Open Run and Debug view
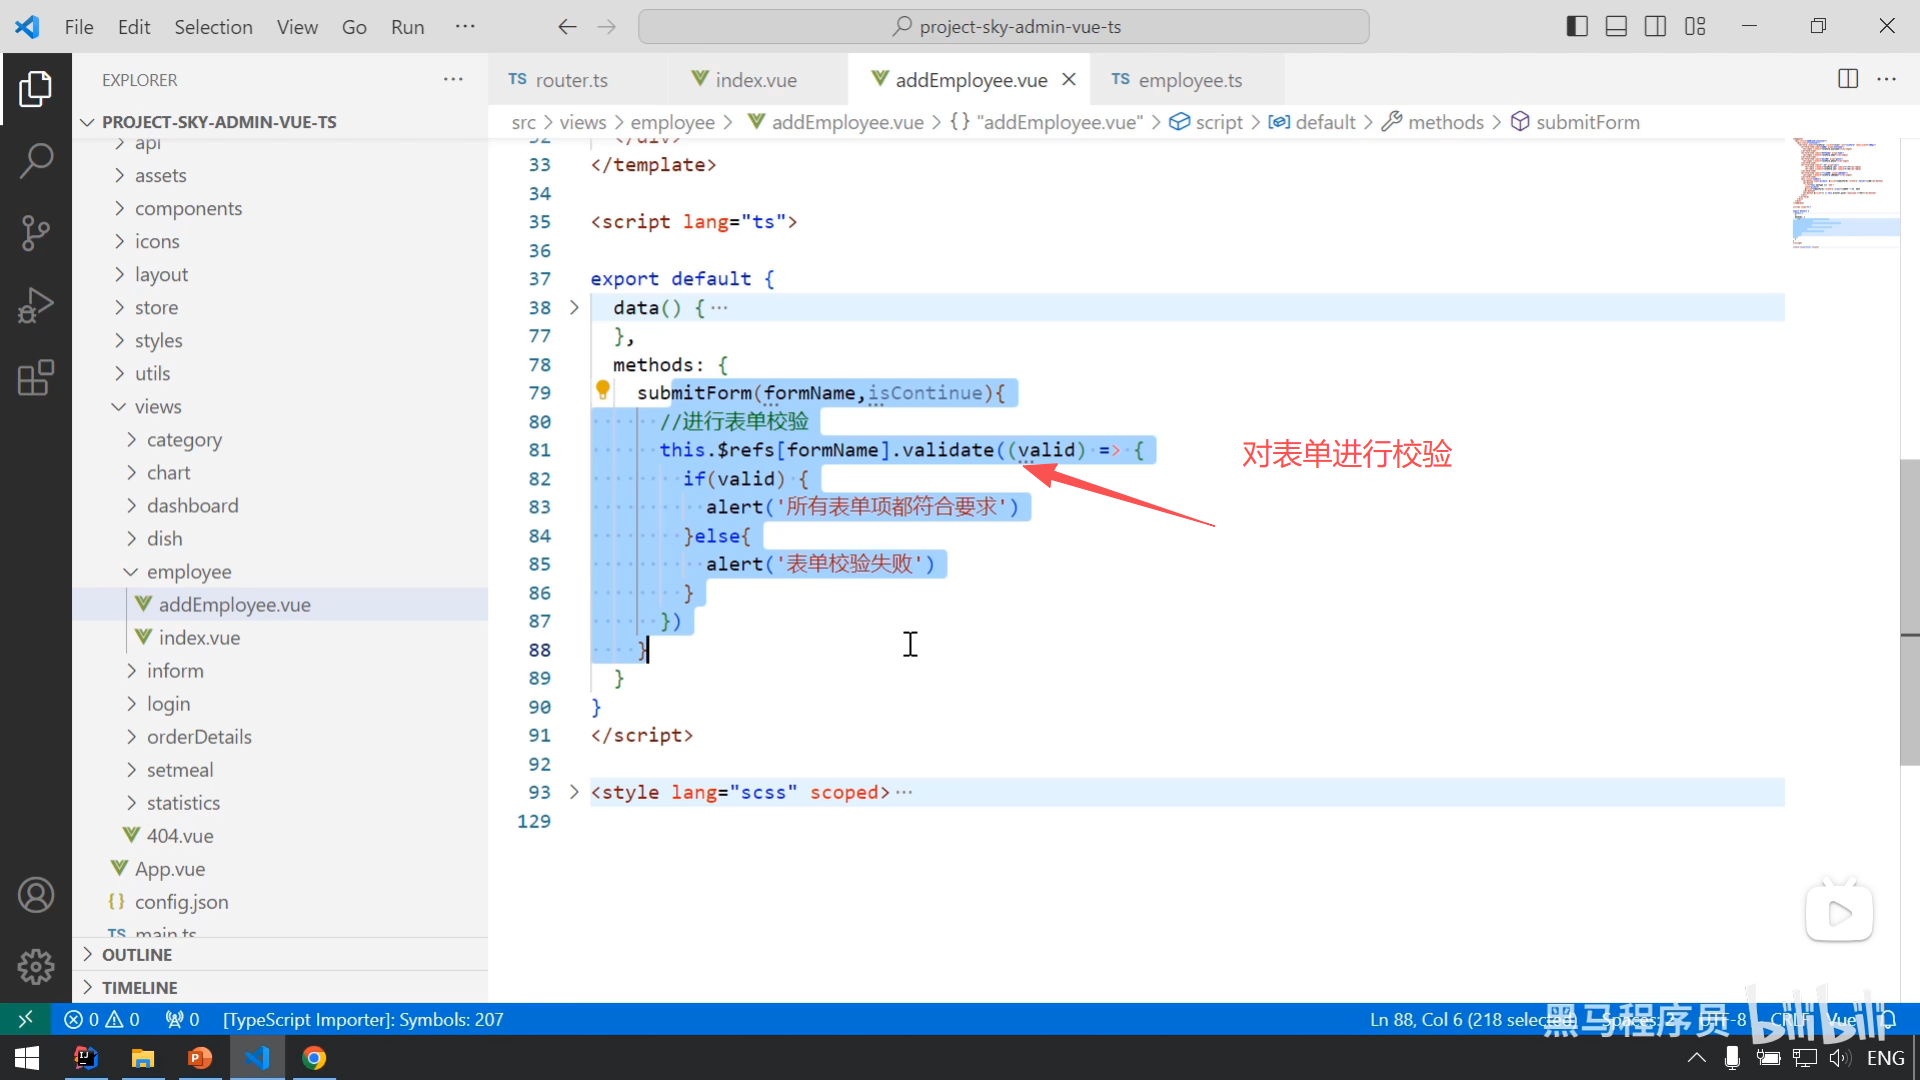The width and height of the screenshot is (1920, 1080). click(x=36, y=306)
